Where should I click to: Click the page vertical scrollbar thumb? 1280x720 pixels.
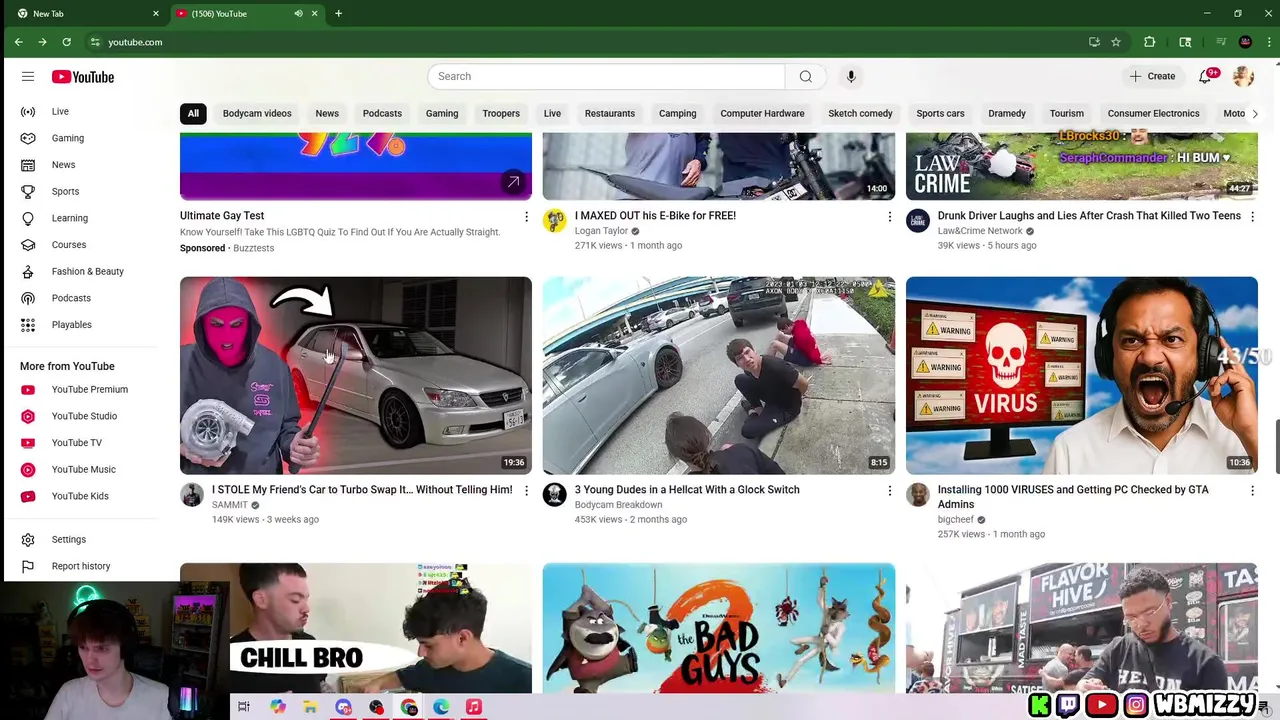pyautogui.click(x=1275, y=447)
